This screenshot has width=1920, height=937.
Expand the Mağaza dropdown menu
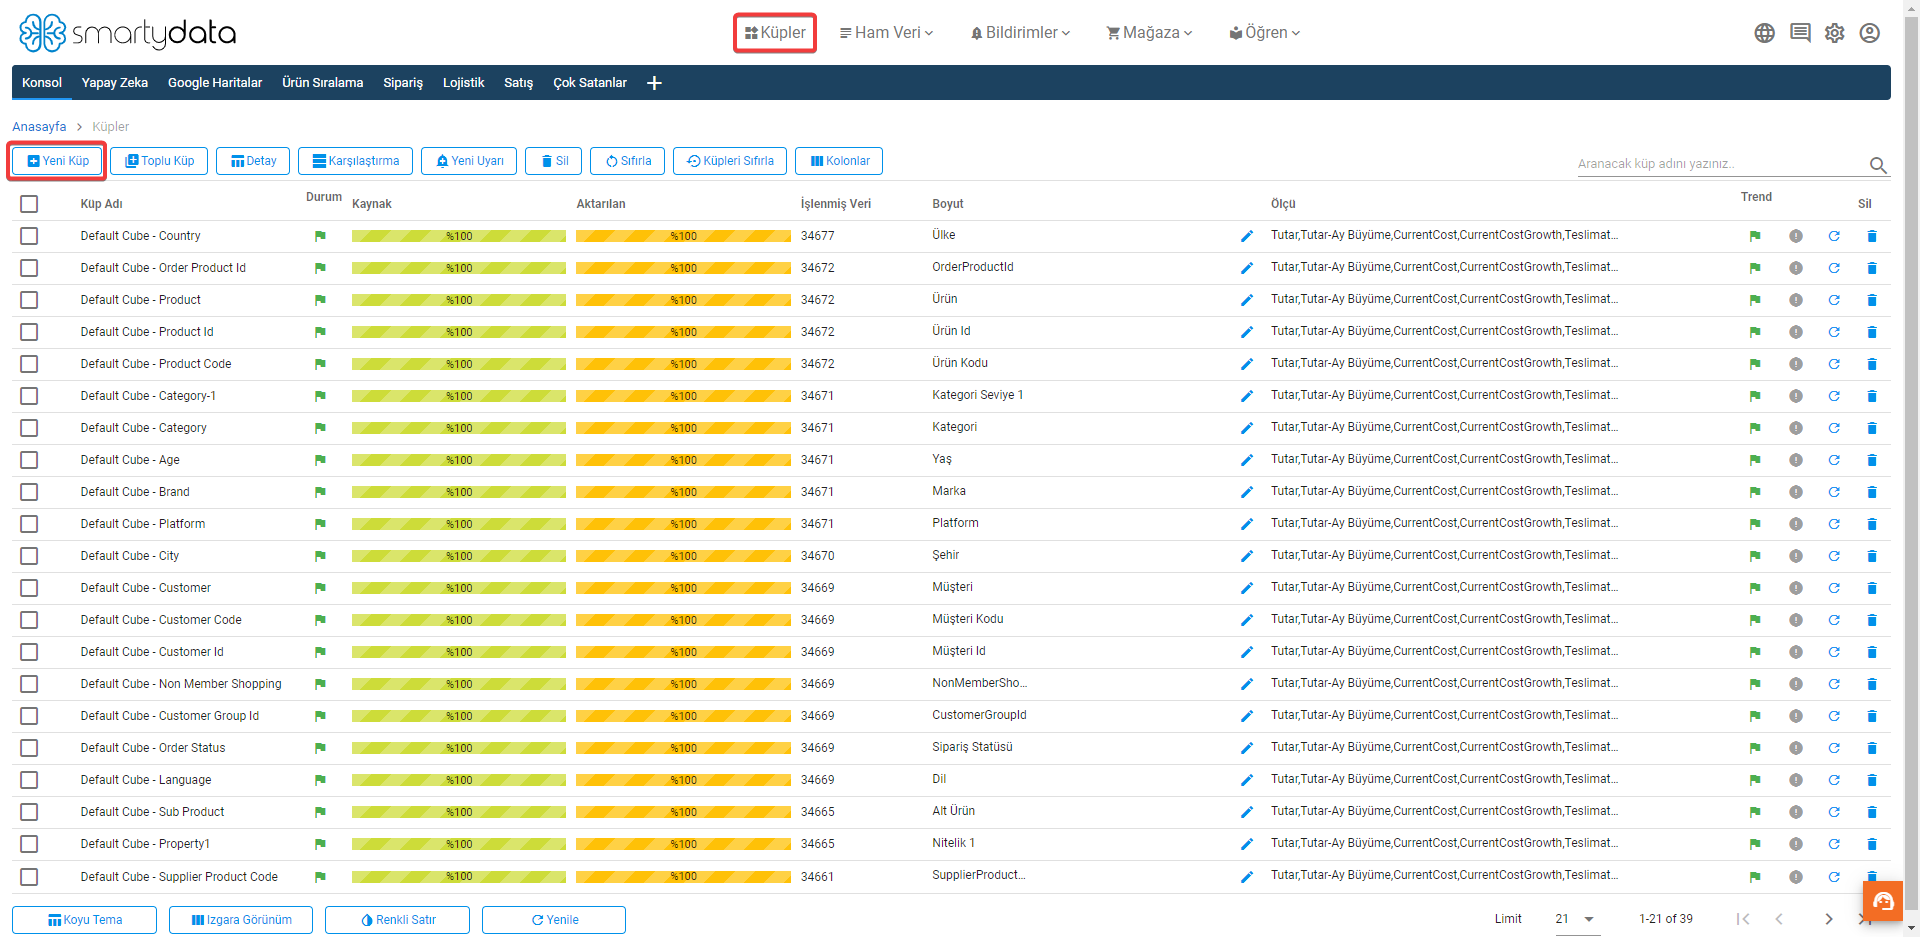1149,33
